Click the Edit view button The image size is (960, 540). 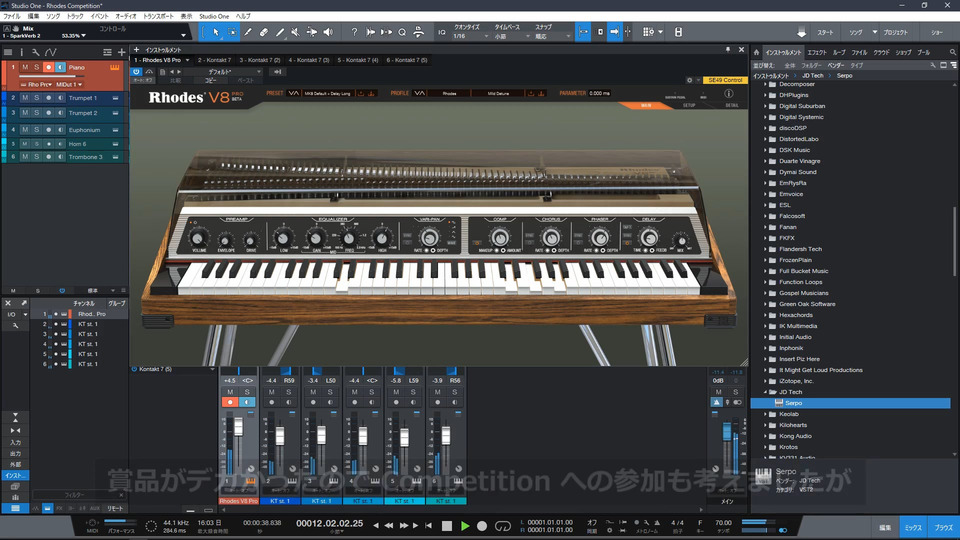click(885, 528)
